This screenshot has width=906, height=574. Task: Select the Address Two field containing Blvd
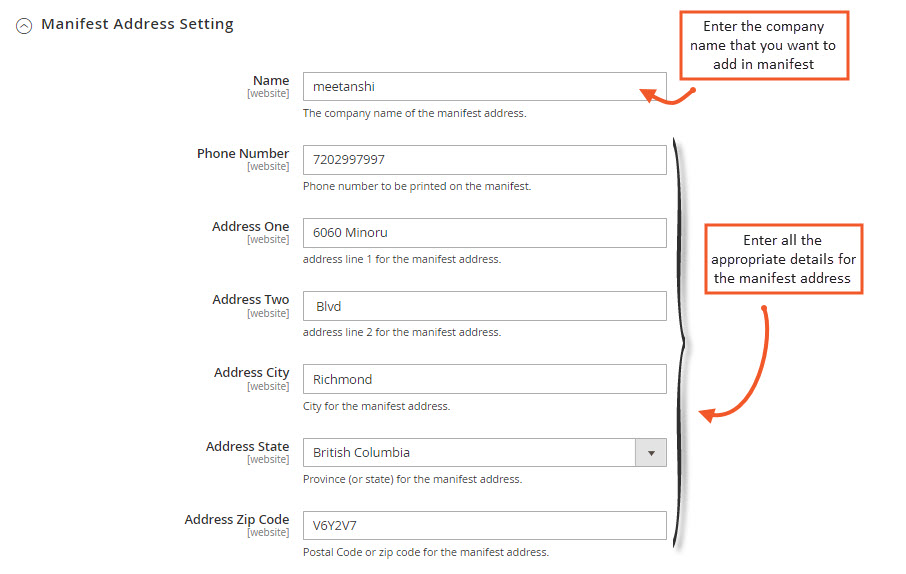(484, 306)
